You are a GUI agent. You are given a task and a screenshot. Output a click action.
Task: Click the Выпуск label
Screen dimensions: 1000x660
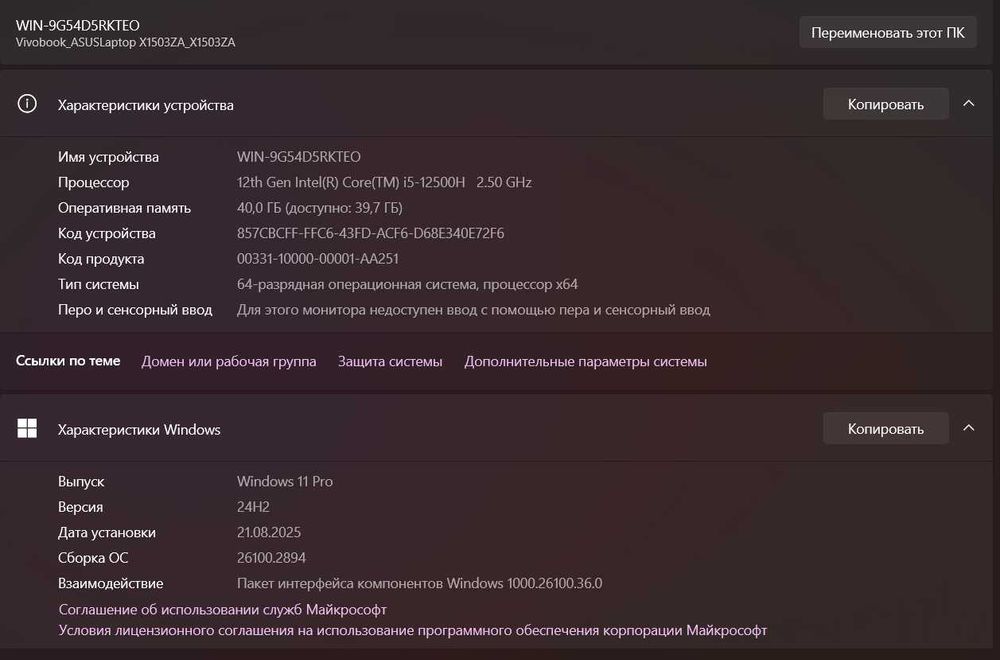tap(81, 481)
